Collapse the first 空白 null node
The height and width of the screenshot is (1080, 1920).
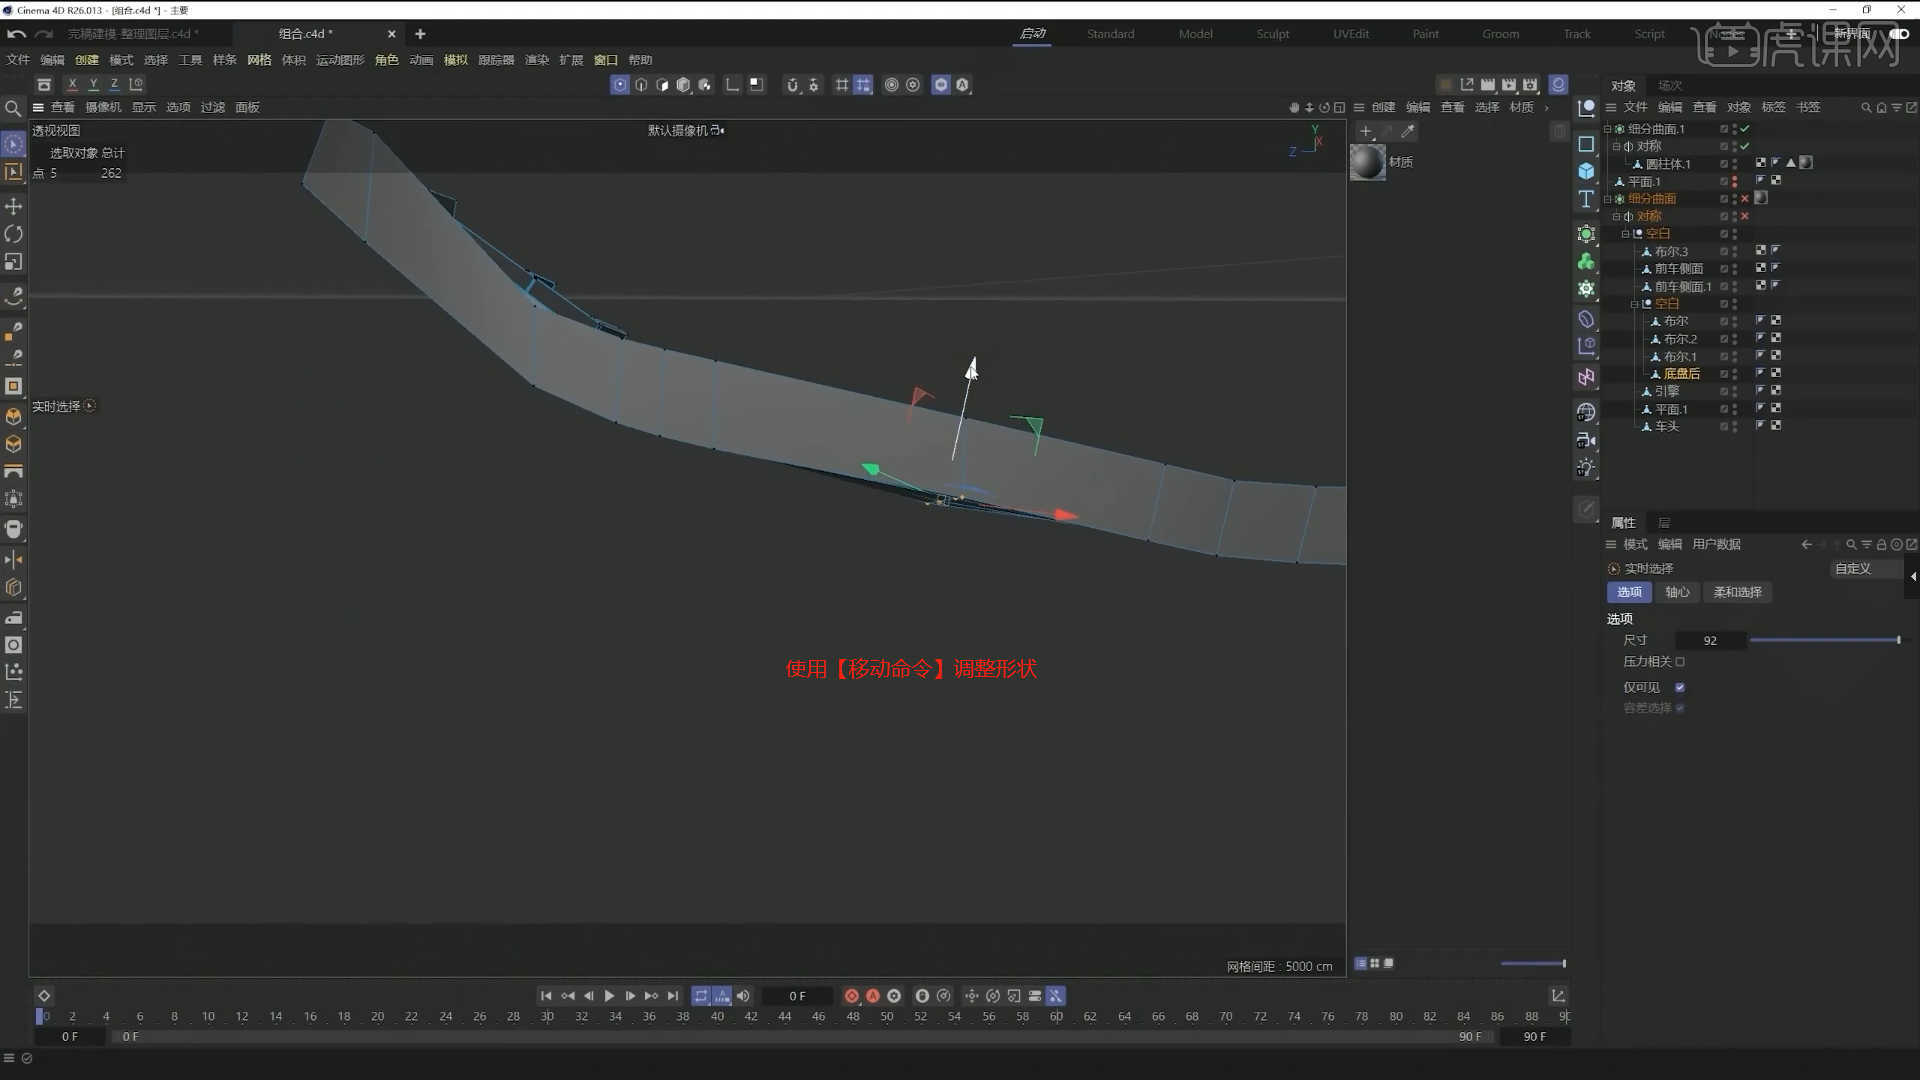point(1626,234)
